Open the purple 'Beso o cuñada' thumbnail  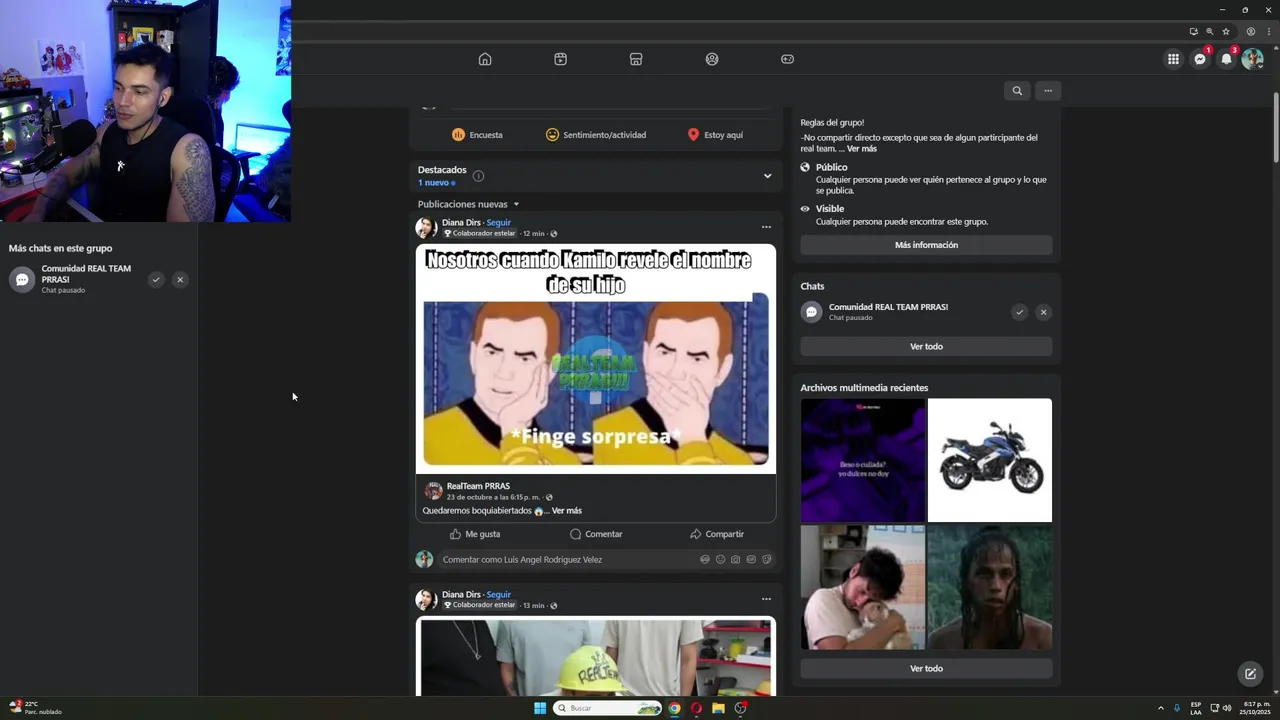863,460
